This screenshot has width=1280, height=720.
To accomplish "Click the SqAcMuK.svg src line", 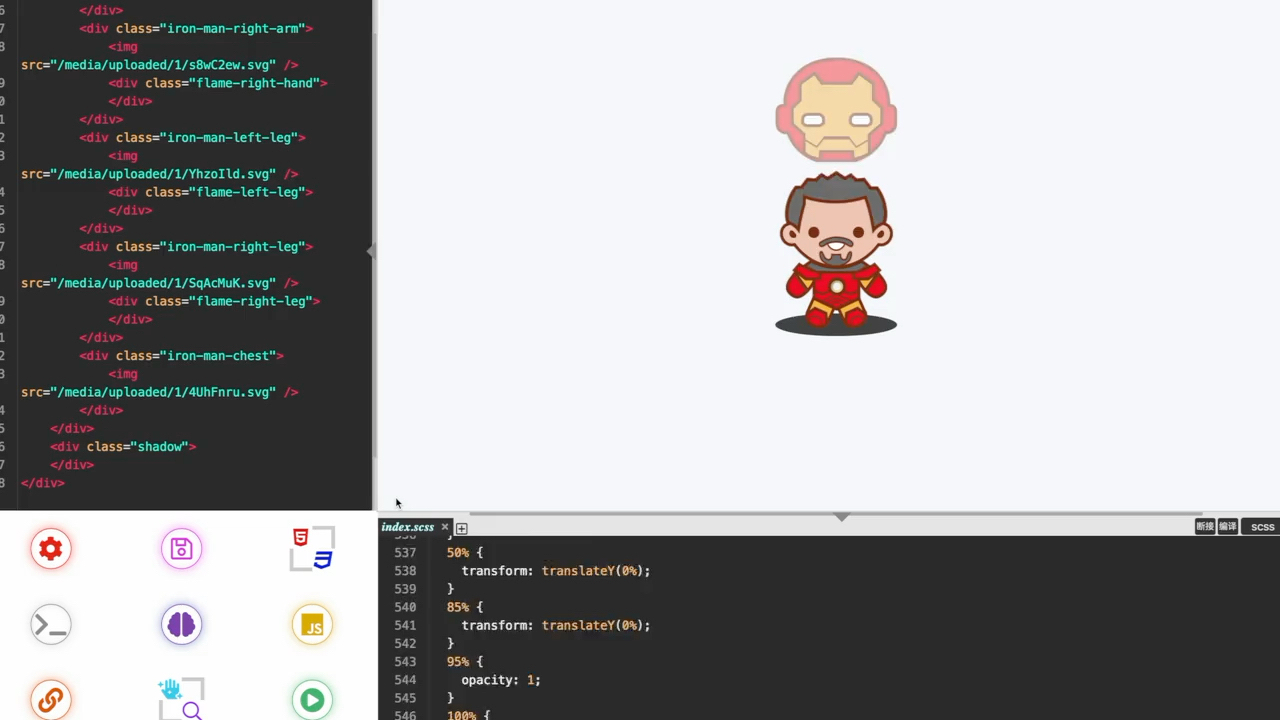I will (160, 283).
